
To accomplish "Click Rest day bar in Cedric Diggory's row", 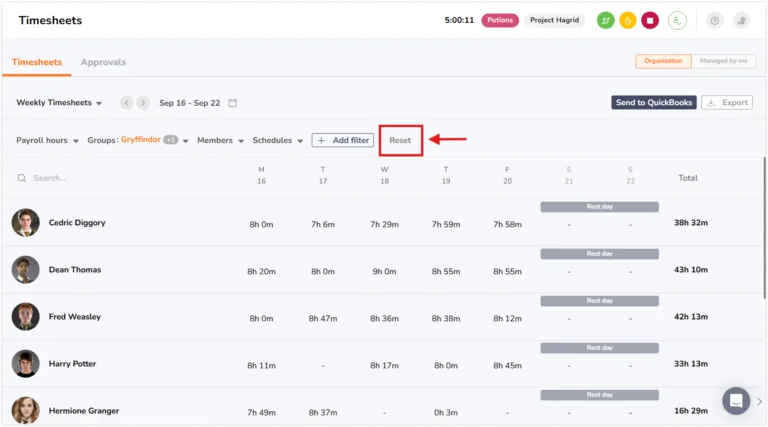I will click(x=600, y=207).
